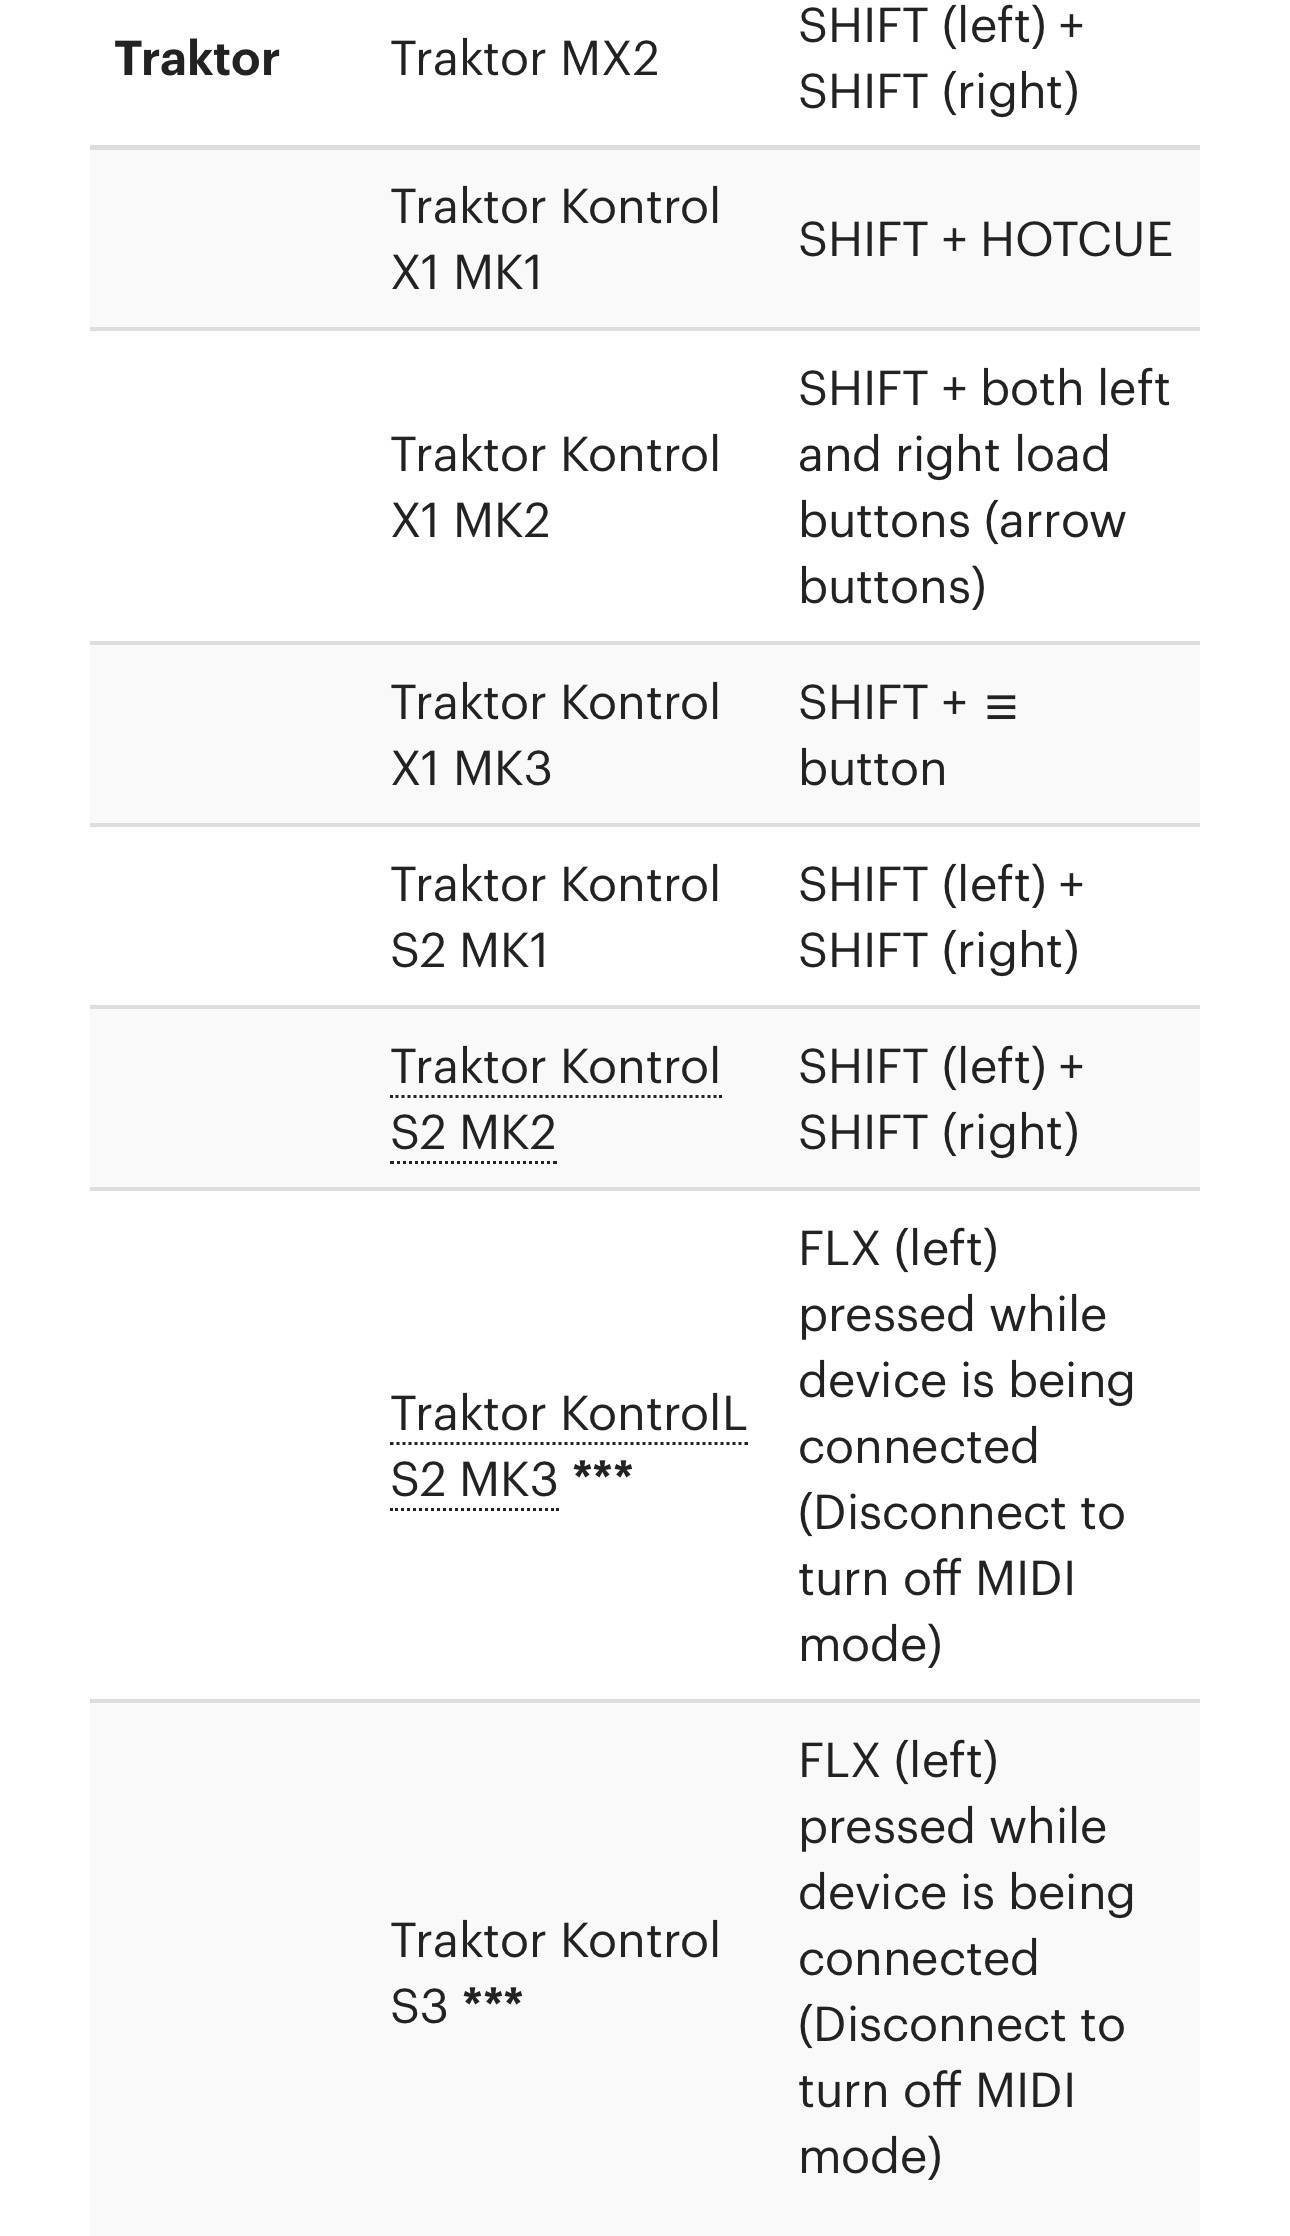
Task: Click the SHIFT shortcut text for S2 MK2
Action: pyautogui.click(x=940, y=1099)
